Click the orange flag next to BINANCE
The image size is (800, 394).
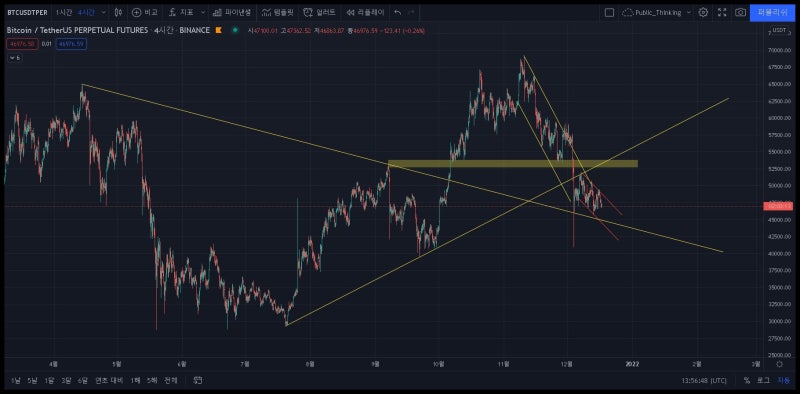(x=218, y=31)
